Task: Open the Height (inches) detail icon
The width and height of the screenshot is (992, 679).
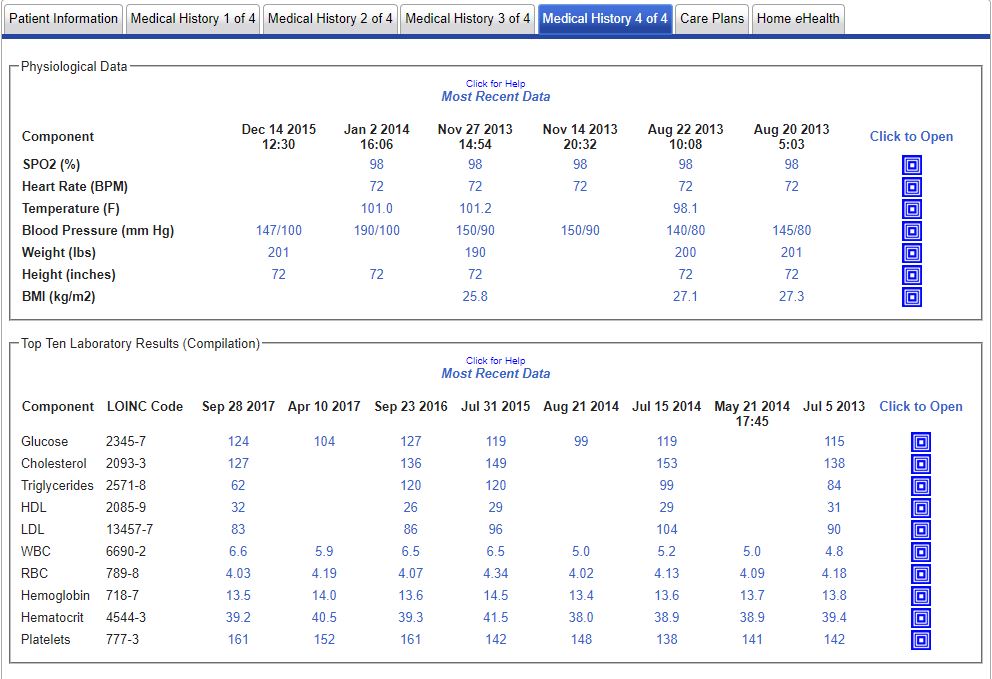Action: click(912, 275)
